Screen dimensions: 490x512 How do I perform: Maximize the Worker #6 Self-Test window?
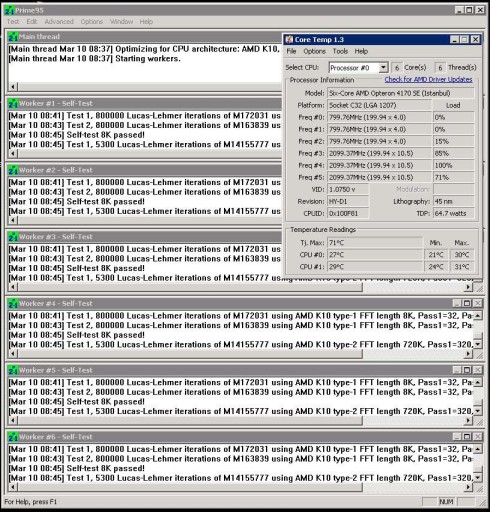tap(467, 437)
